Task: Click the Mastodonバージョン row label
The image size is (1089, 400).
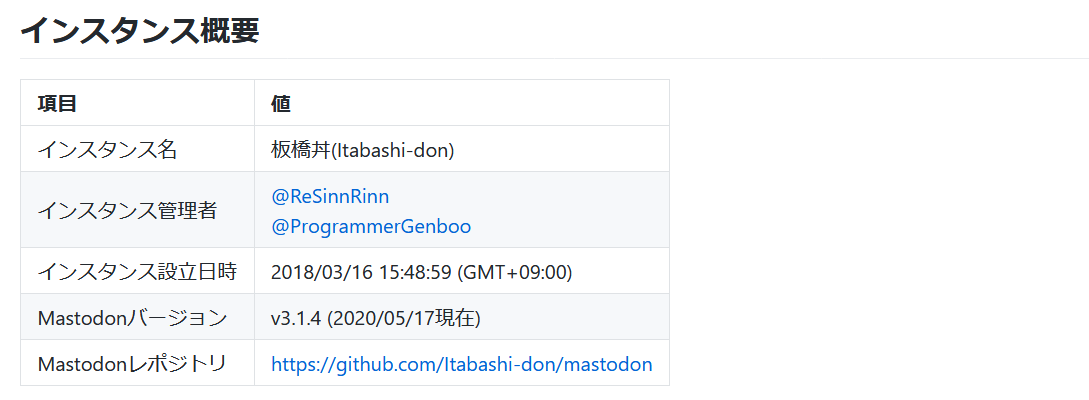Action: click(x=132, y=318)
